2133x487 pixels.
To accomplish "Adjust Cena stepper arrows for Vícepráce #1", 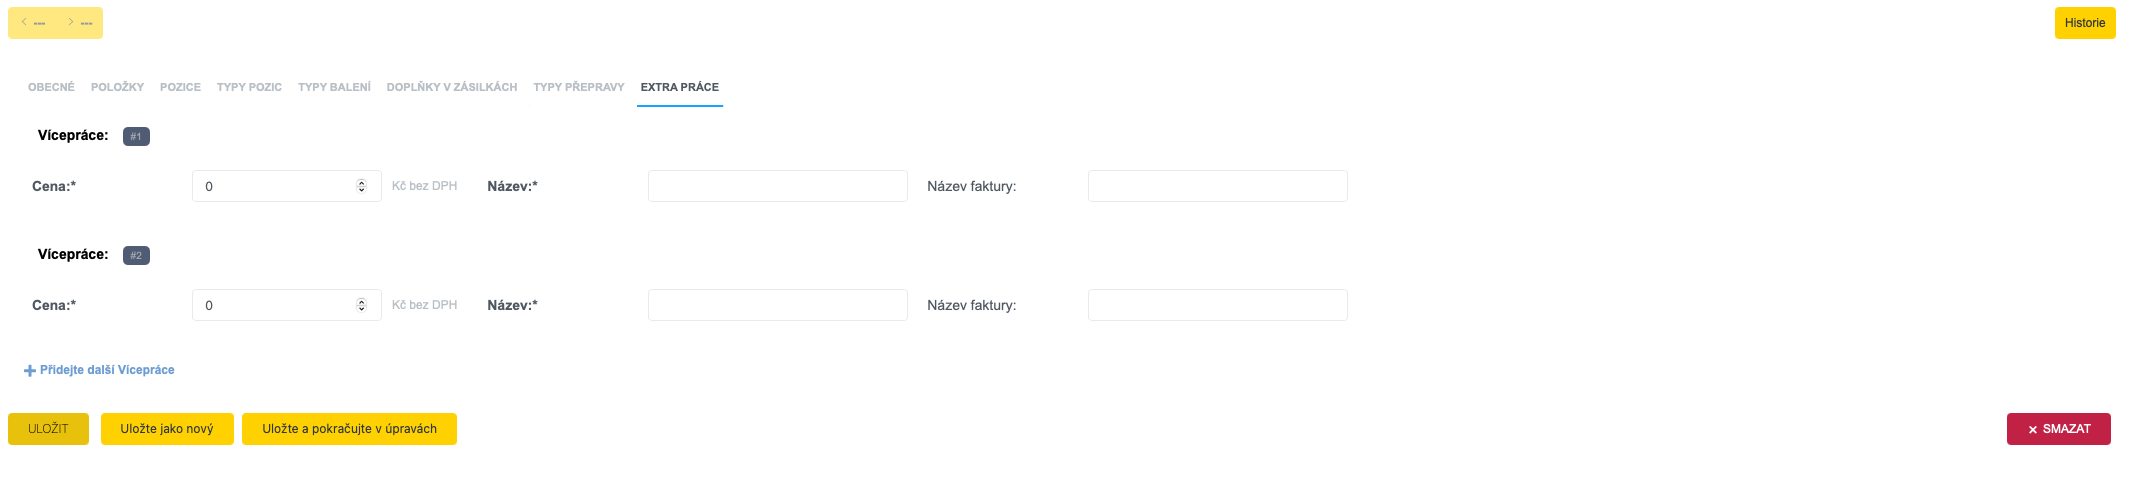I will [361, 186].
